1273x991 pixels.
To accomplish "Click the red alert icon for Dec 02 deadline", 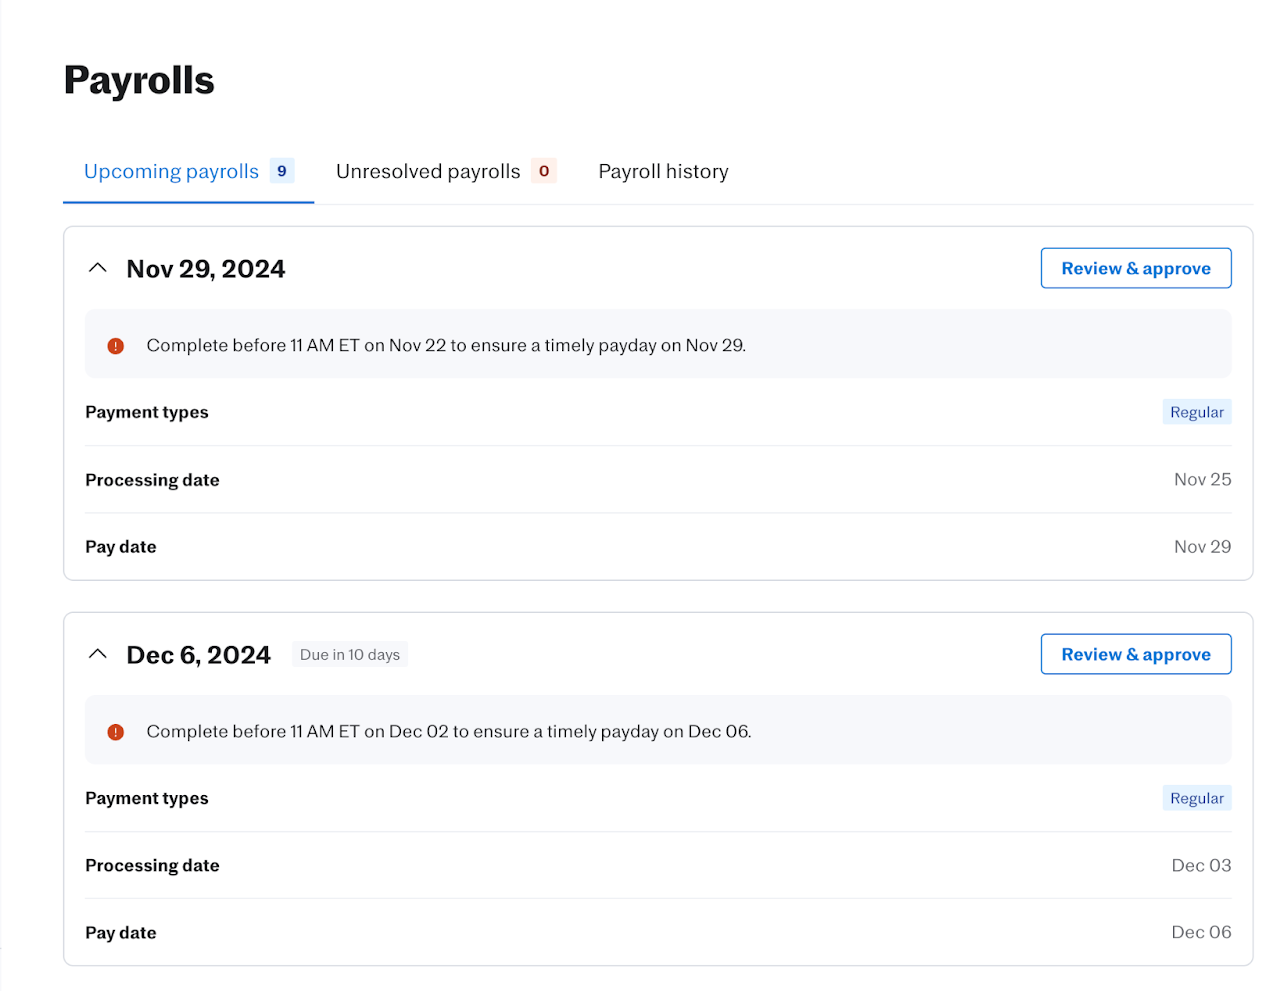I will coord(116,732).
